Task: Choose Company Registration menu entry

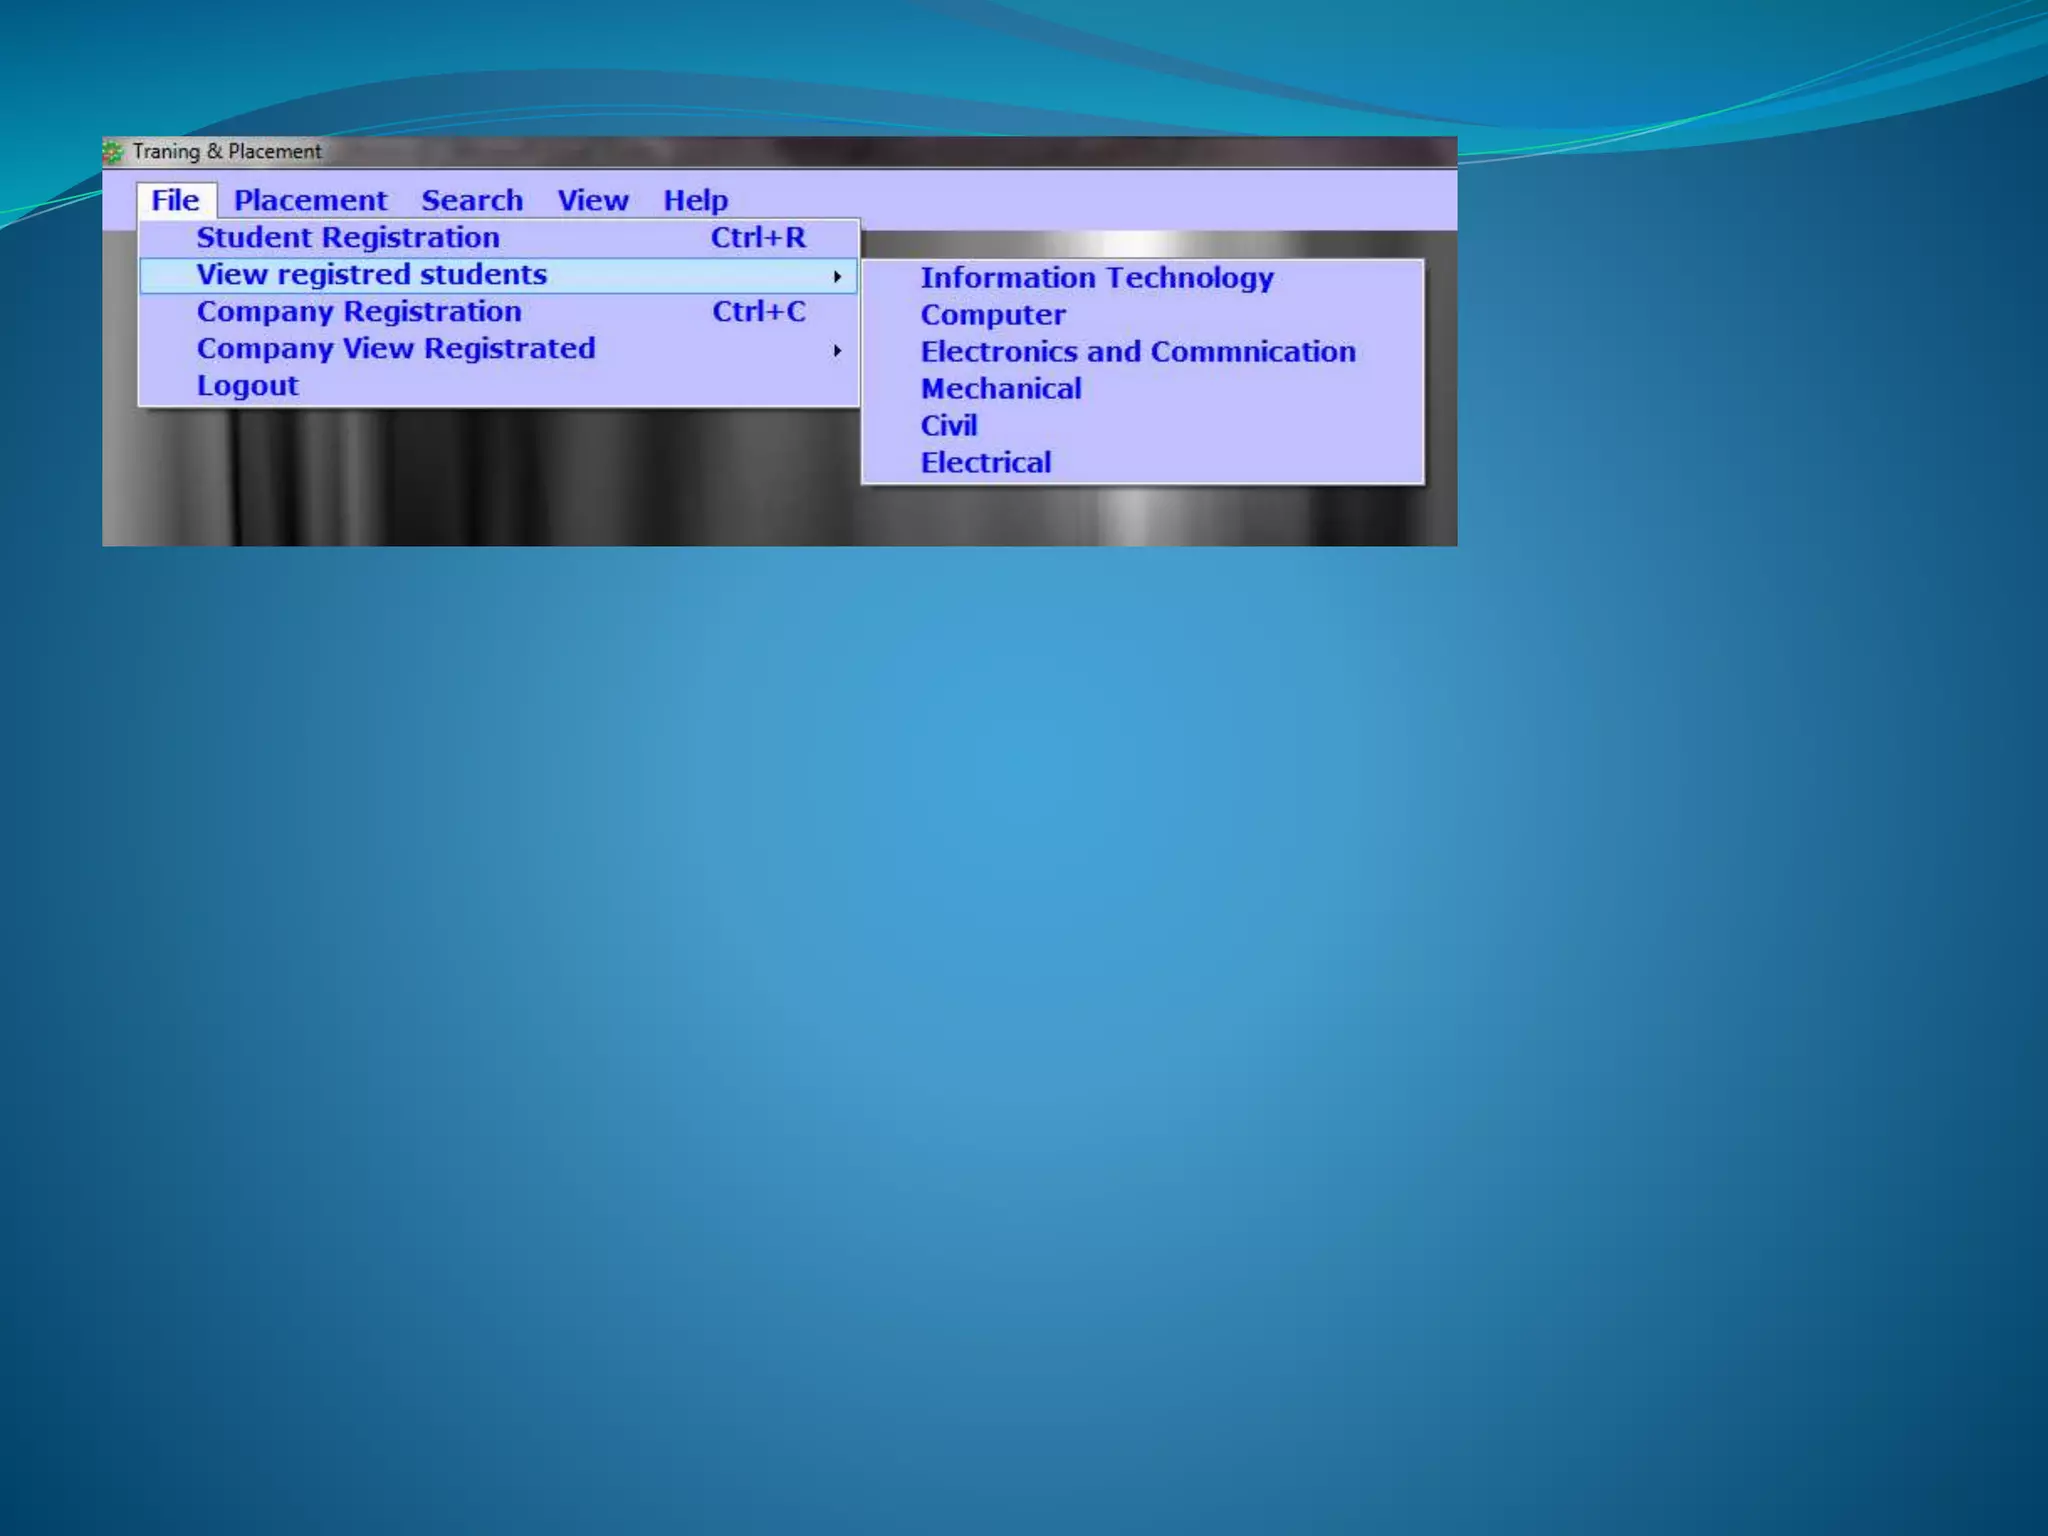Action: point(359,312)
